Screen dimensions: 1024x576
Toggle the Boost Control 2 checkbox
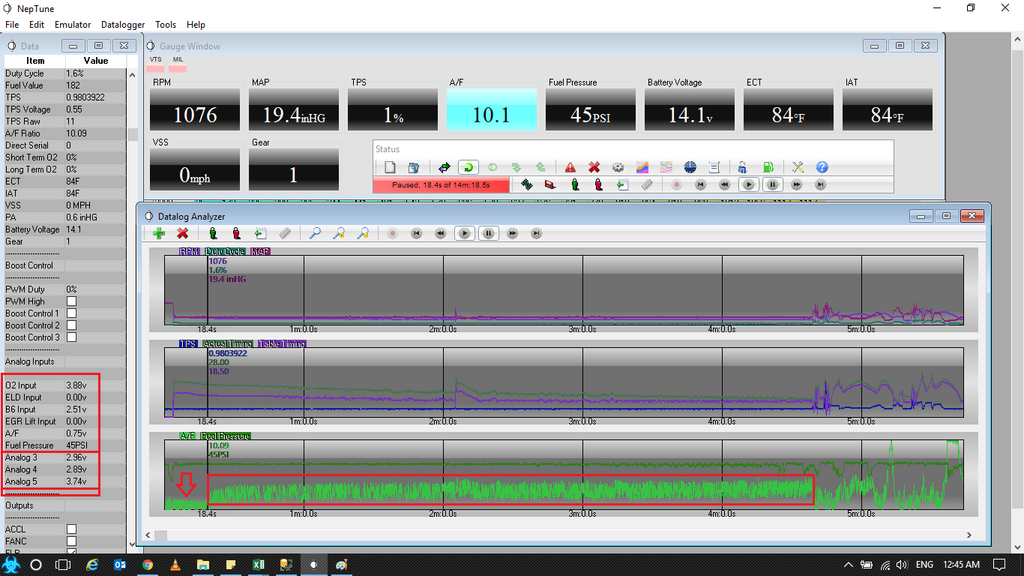(72, 325)
